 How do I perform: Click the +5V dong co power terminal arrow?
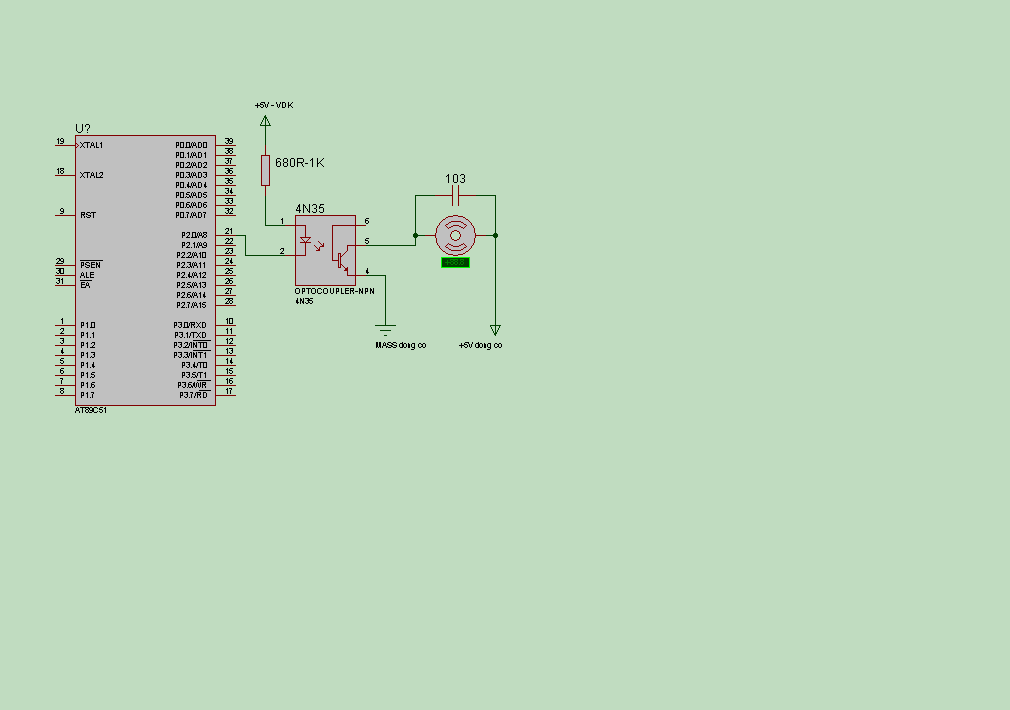(495, 330)
